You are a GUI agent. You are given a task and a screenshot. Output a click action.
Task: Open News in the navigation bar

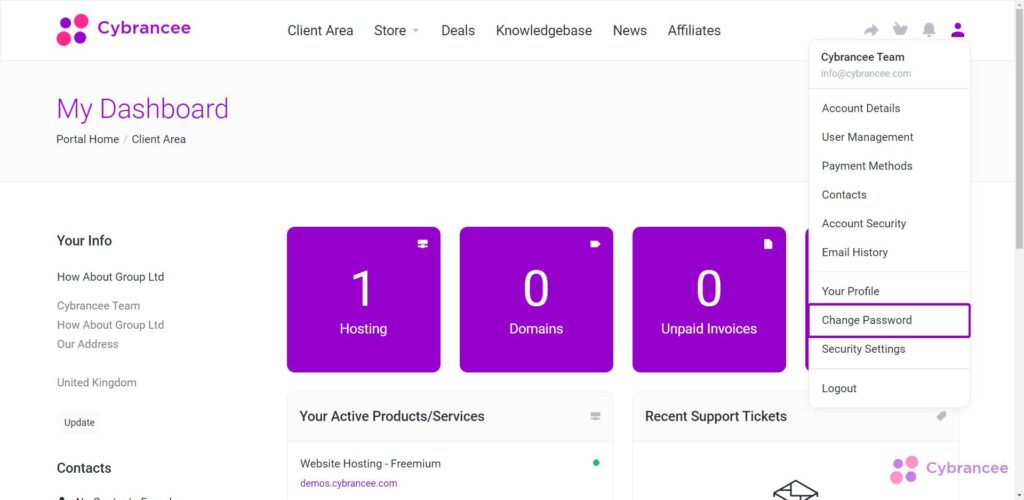point(630,31)
